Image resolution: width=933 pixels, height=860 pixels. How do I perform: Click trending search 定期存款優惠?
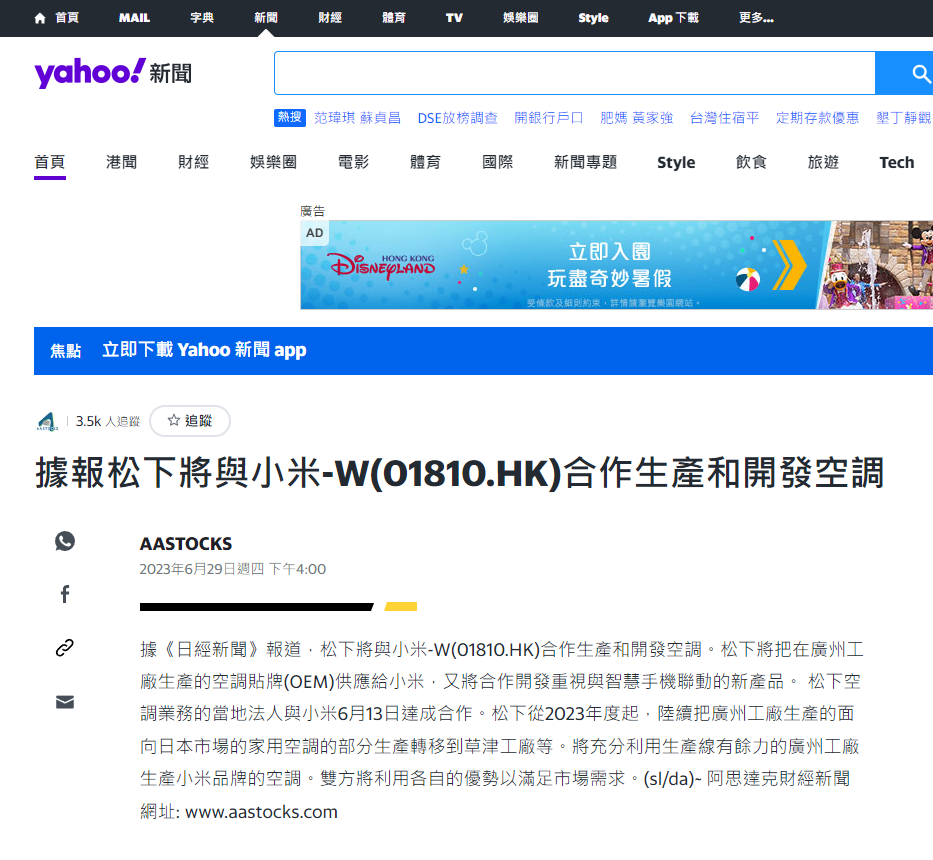[818, 118]
